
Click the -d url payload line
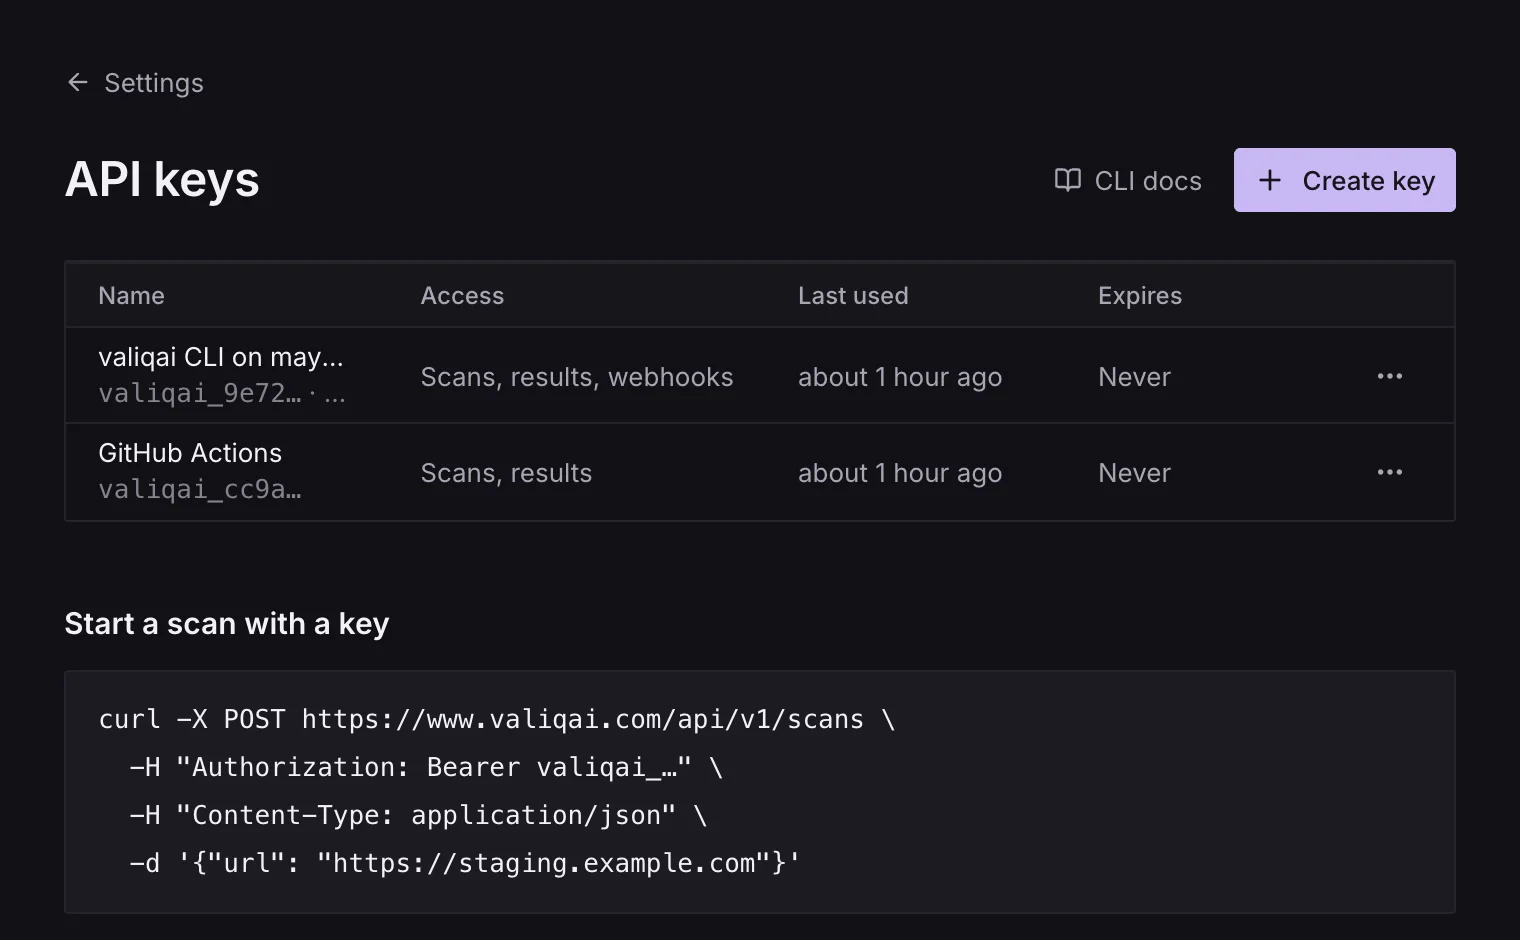465,863
